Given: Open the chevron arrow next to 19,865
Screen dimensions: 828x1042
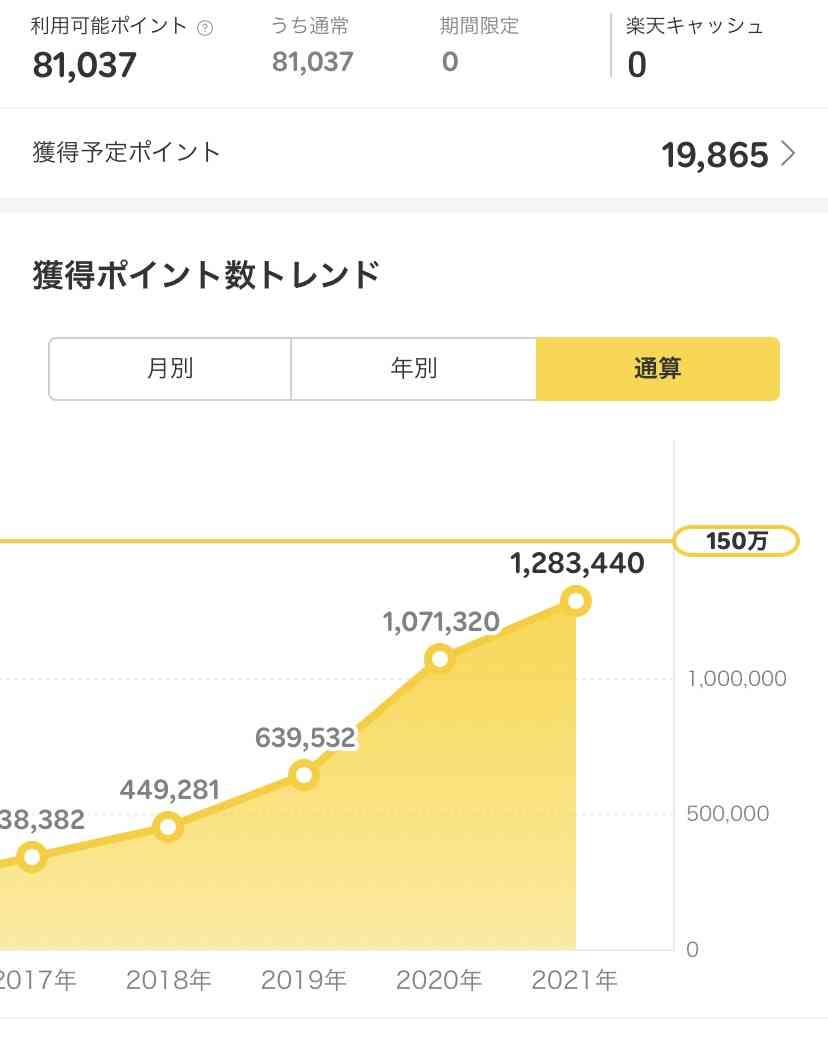Looking at the screenshot, I should (788, 154).
